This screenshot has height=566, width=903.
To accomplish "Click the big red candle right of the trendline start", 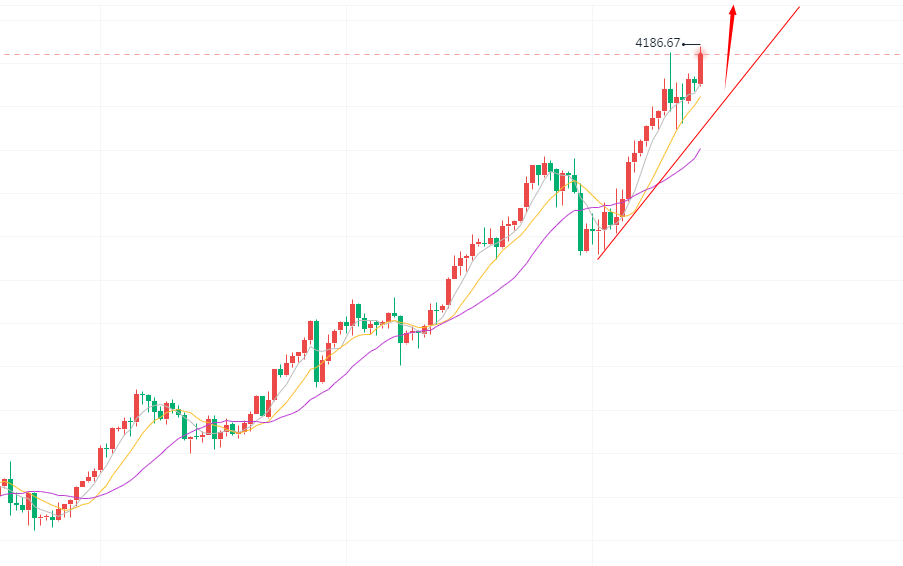I will tap(628, 183).
